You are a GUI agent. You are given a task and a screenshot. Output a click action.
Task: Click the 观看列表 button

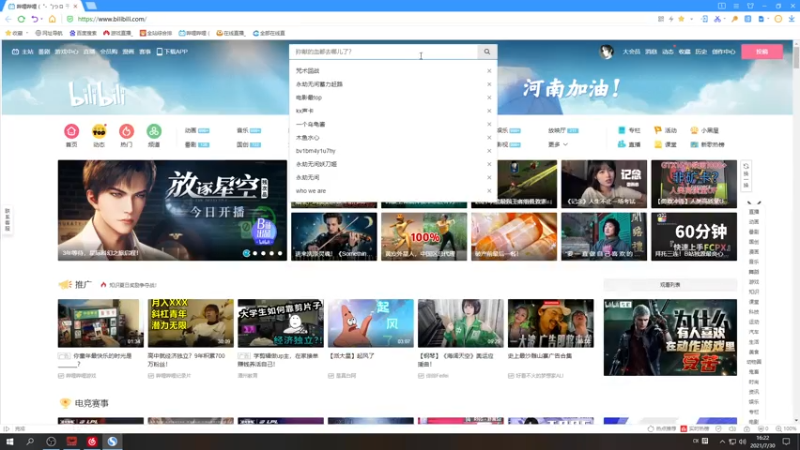[x=670, y=285]
